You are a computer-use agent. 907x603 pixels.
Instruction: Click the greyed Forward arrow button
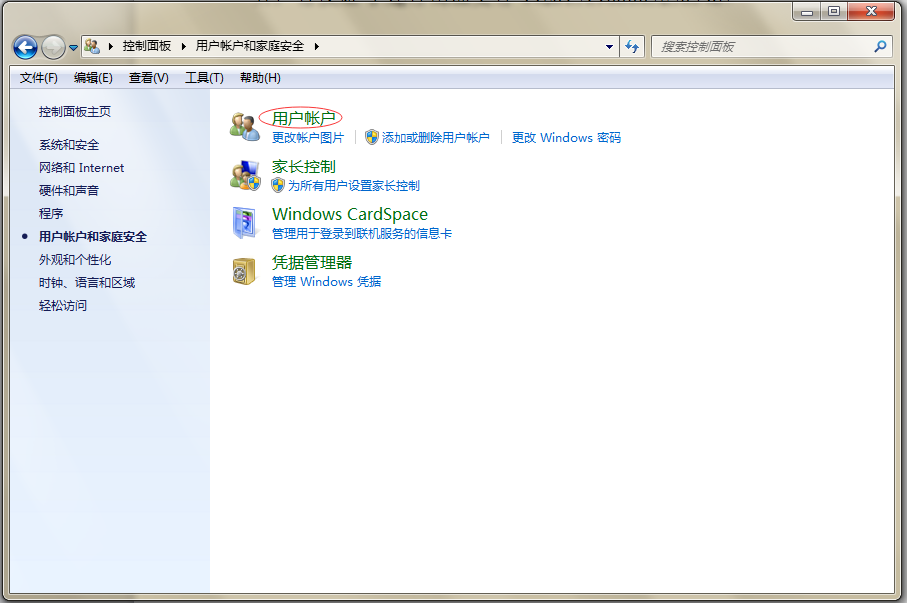(53, 47)
